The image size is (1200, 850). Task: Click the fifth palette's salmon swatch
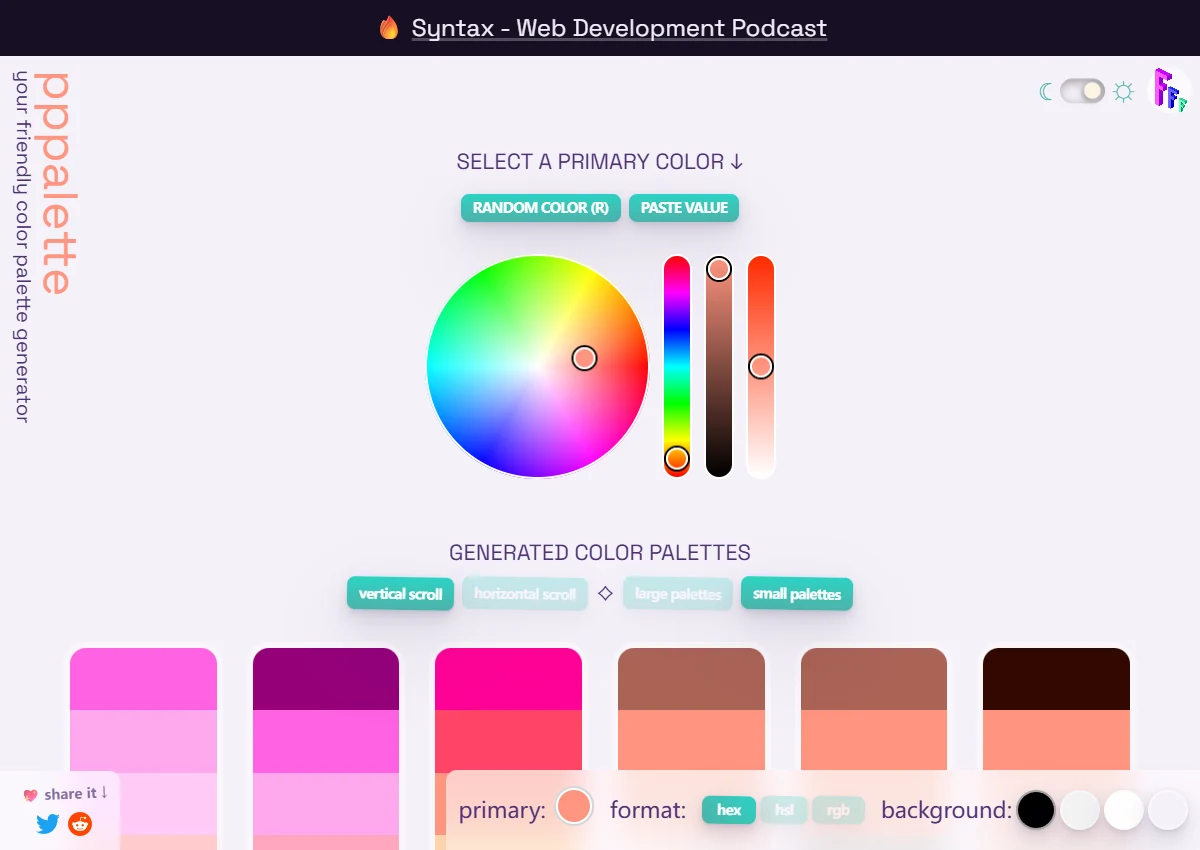click(x=874, y=740)
